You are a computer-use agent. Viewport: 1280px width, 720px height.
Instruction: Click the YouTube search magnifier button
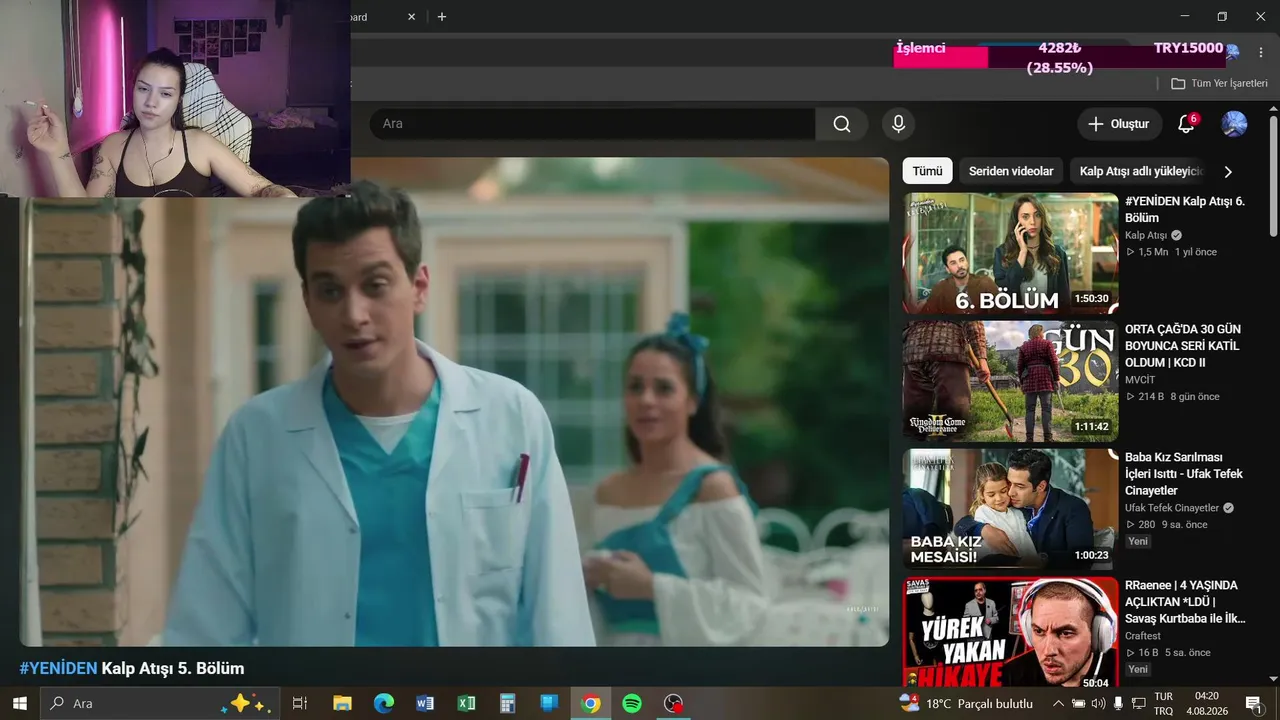point(842,124)
